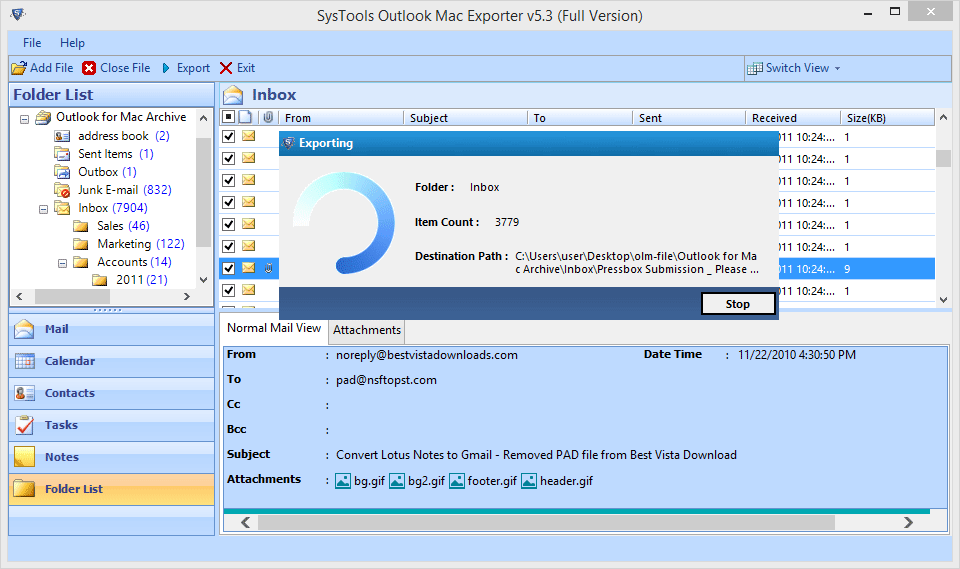Open the Calendar navigation button
Image resolution: width=960 pixels, height=569 pixels.
point(111,361)
